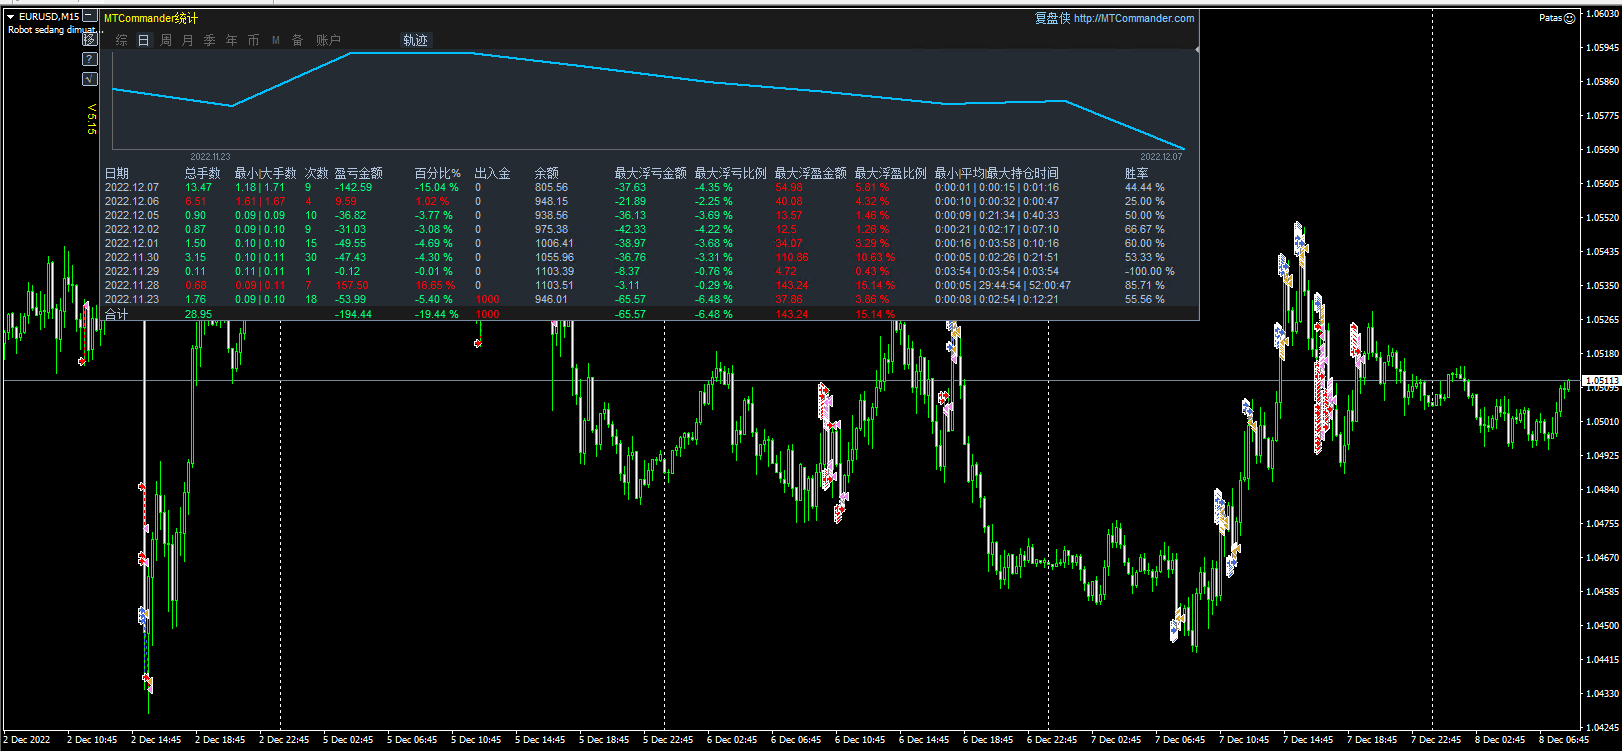
Task: Select the 2022.12.07 statistics row
Action: click(131, 187)
